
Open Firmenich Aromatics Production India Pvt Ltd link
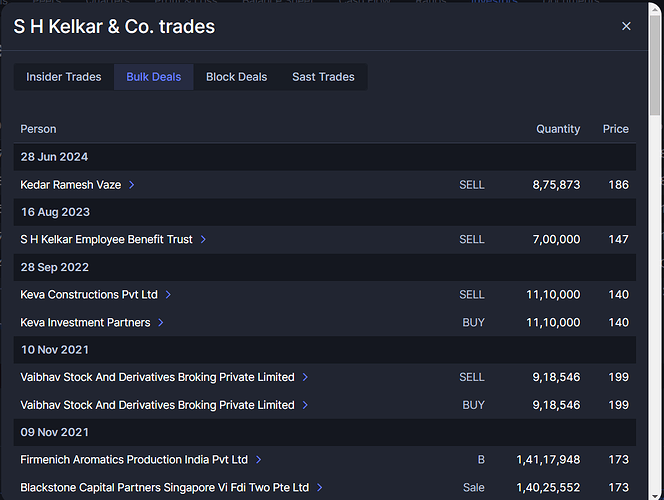pyautogui.click(x=134, y=460)
